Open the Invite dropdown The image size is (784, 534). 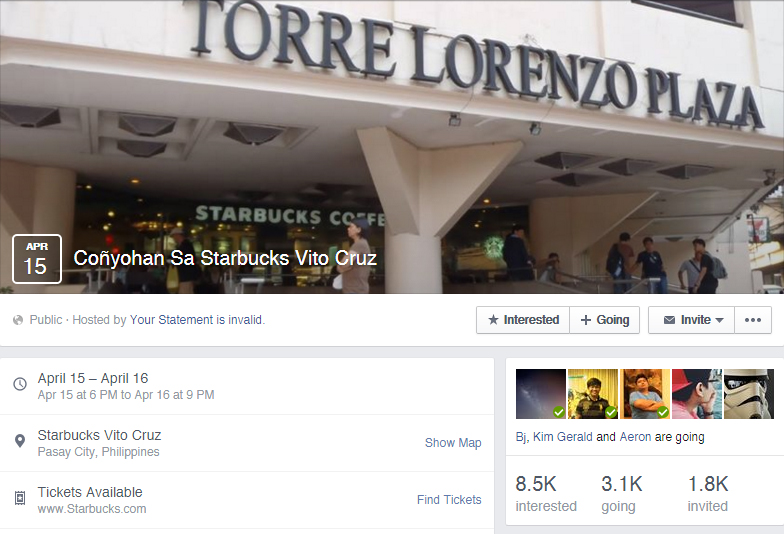692,320
